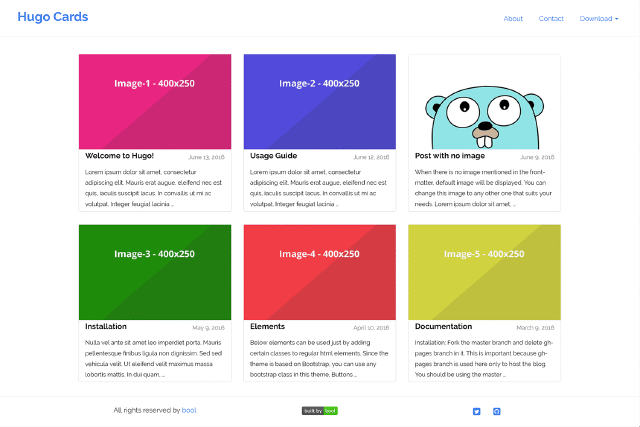This screenshot has width=640, height=427.
Task: Click the Instagram icon in footer
Action: coord(497,411)
